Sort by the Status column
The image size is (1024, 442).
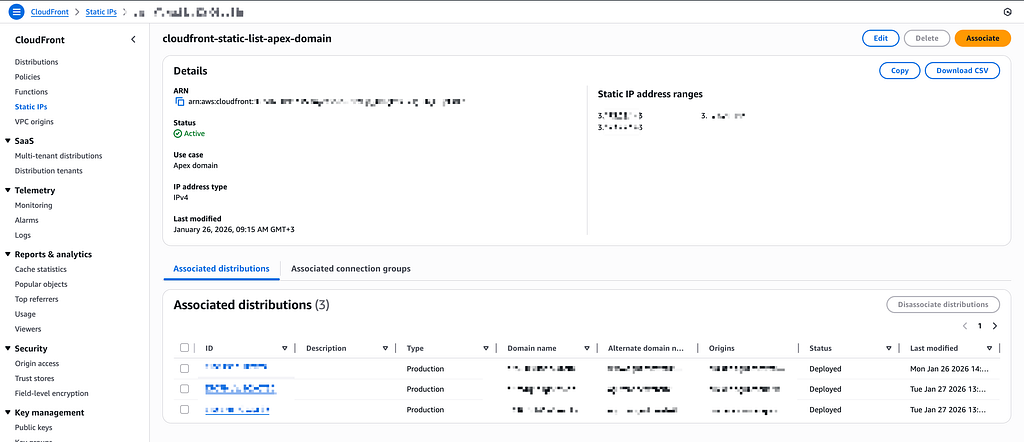pyautogui.click(x=889, y=348)
